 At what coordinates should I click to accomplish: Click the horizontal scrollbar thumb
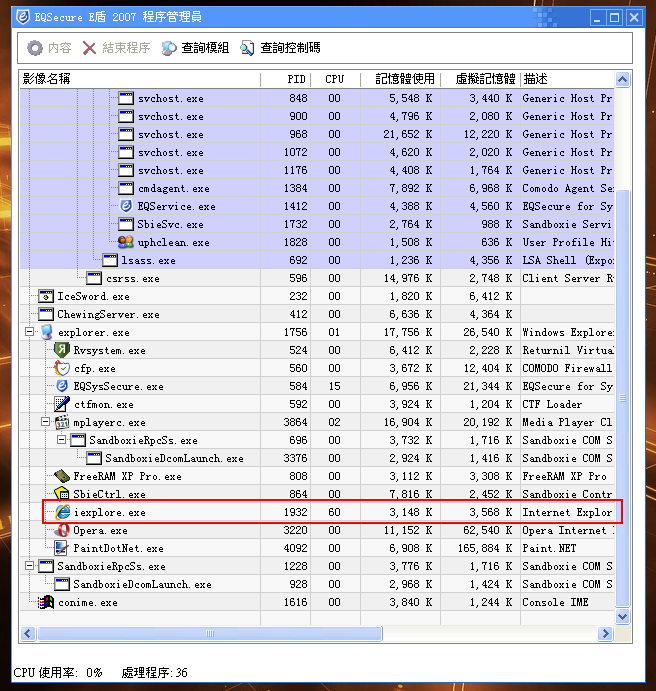click(210, 633)
